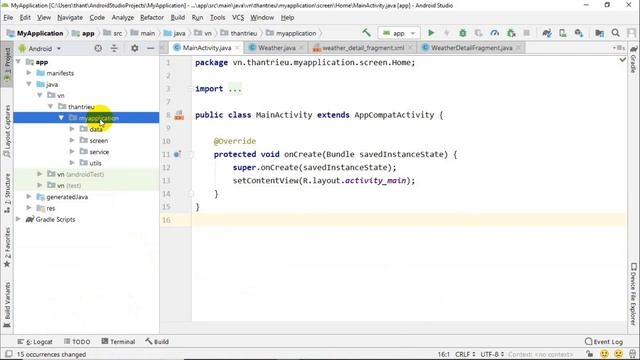640x360 pixels.
Task: Open the Build tool window
Action: [157, 342]
